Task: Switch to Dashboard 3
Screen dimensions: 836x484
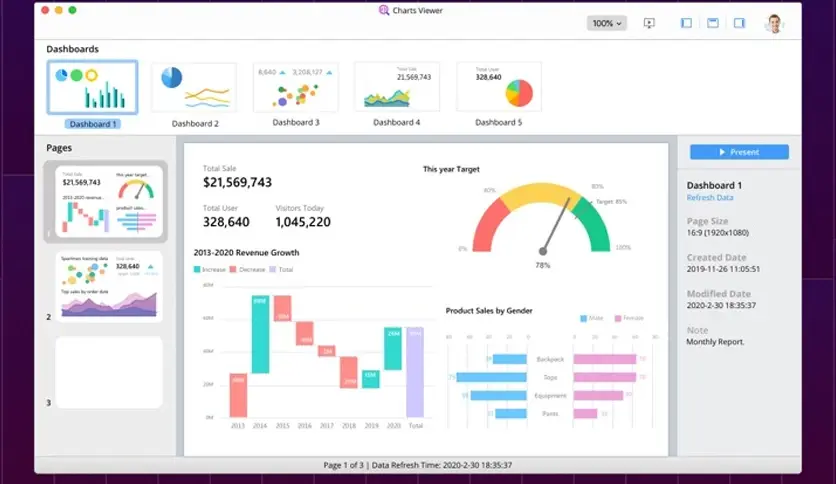Action: coord(296,87)
